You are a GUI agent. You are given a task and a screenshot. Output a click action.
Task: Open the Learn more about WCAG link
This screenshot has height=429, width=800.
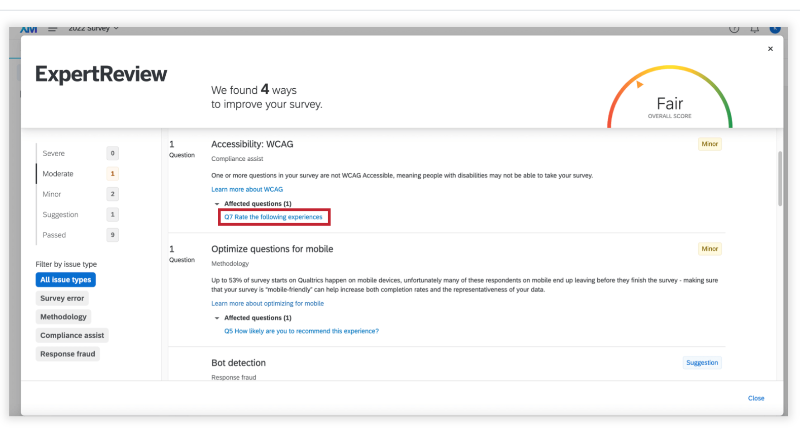pyautogui.click(x=247, y=189)
